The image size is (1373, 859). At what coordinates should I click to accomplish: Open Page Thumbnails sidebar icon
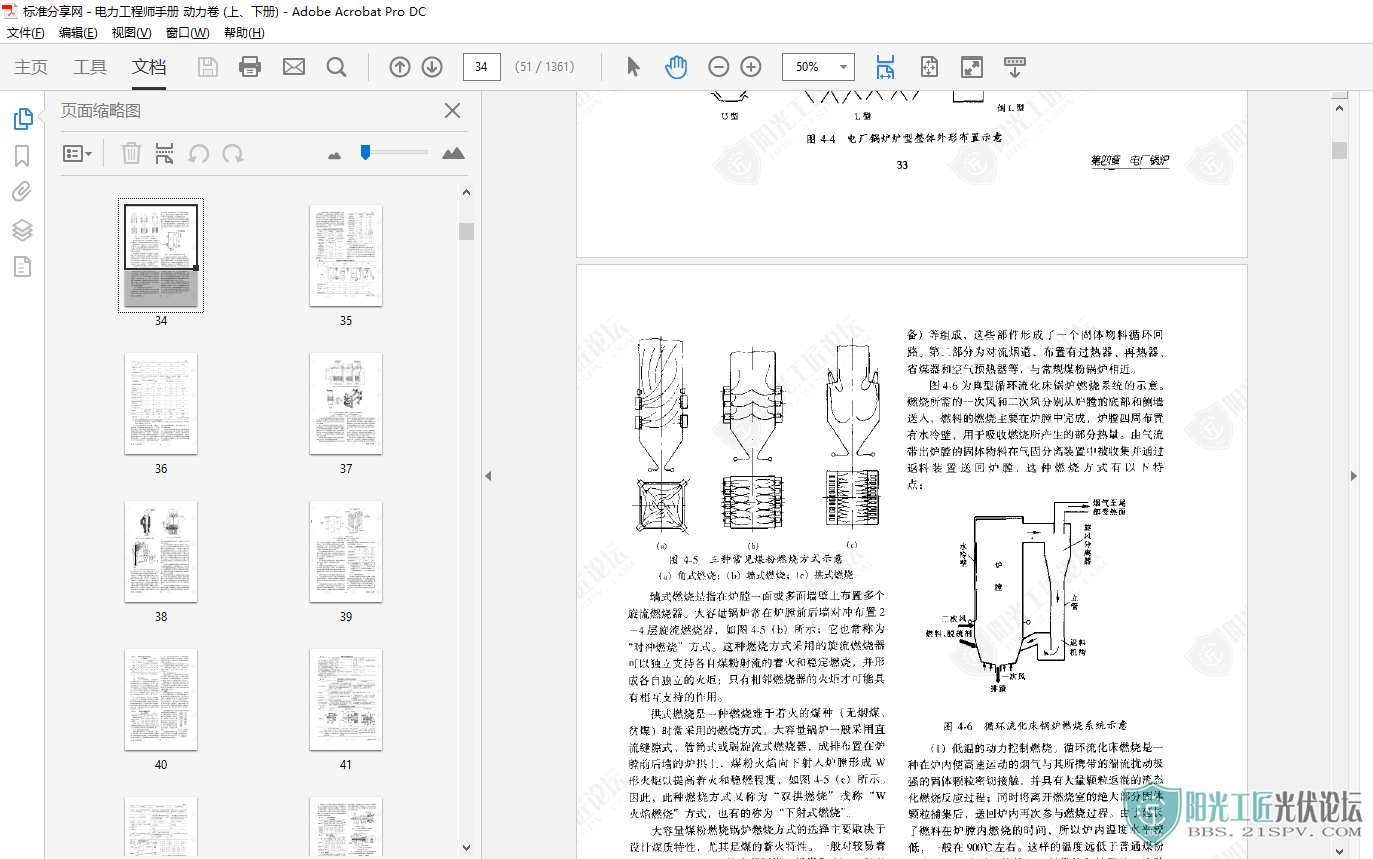(22, 119)
